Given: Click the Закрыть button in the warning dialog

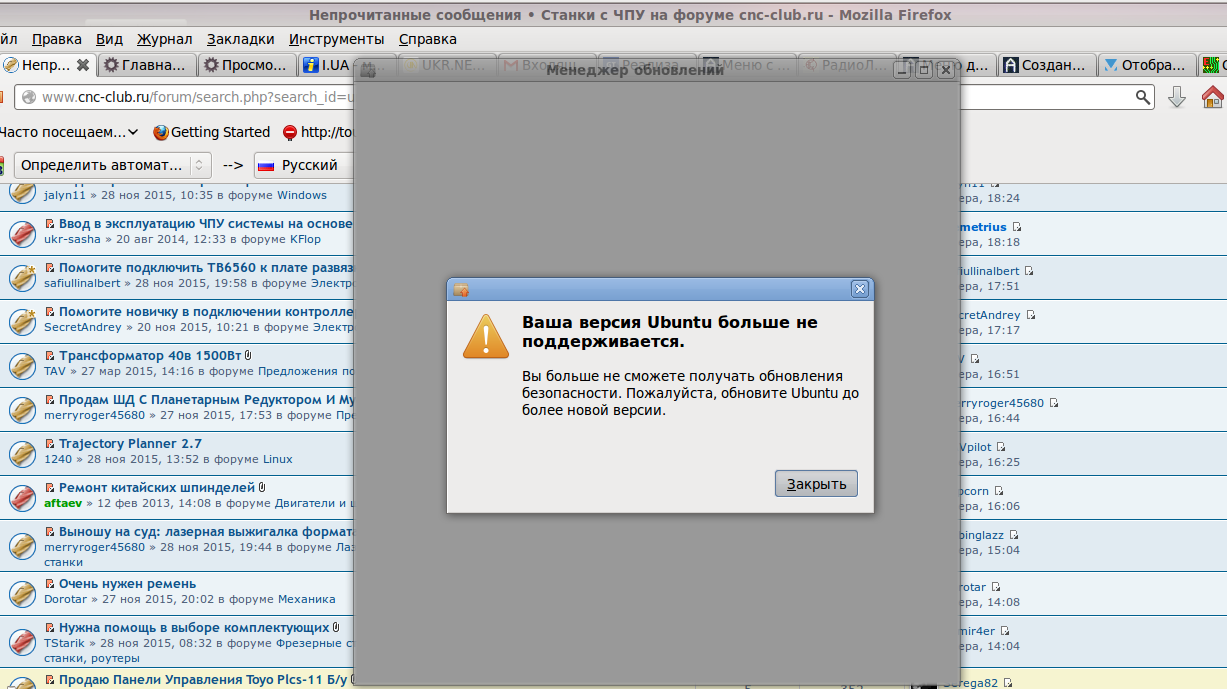Looking at the screenshot, I should [x=816, y=484].
